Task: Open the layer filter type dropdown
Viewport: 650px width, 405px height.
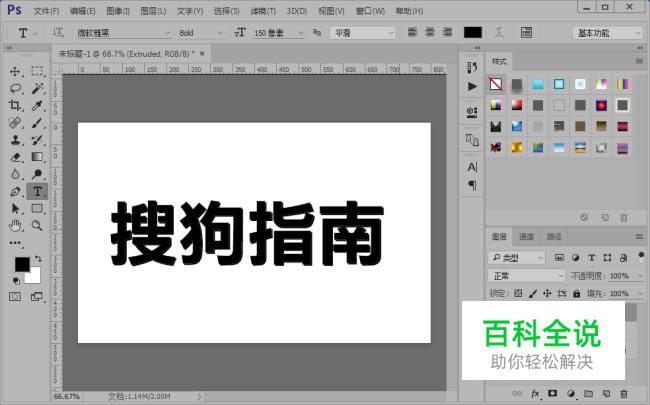Action: tap(516, 258)
